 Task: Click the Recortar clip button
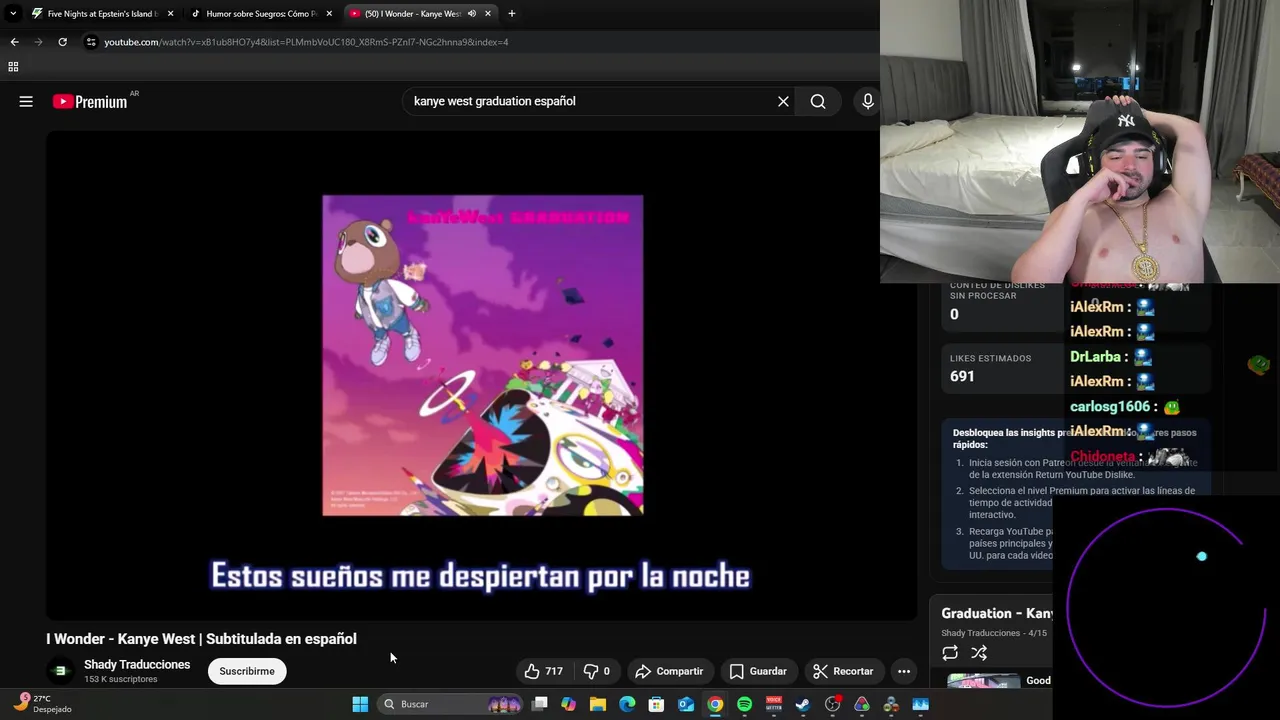[x=843, y=671]
